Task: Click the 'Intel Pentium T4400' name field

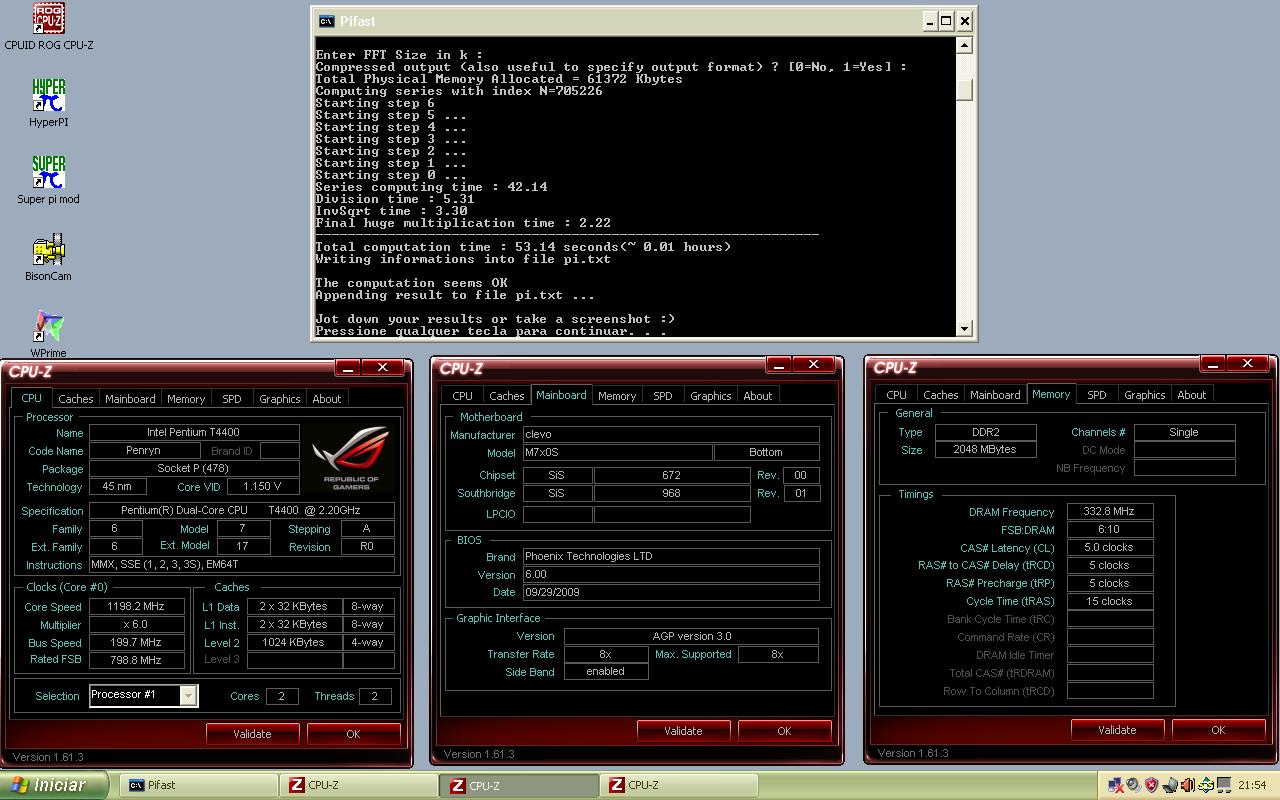Action: 194,432
